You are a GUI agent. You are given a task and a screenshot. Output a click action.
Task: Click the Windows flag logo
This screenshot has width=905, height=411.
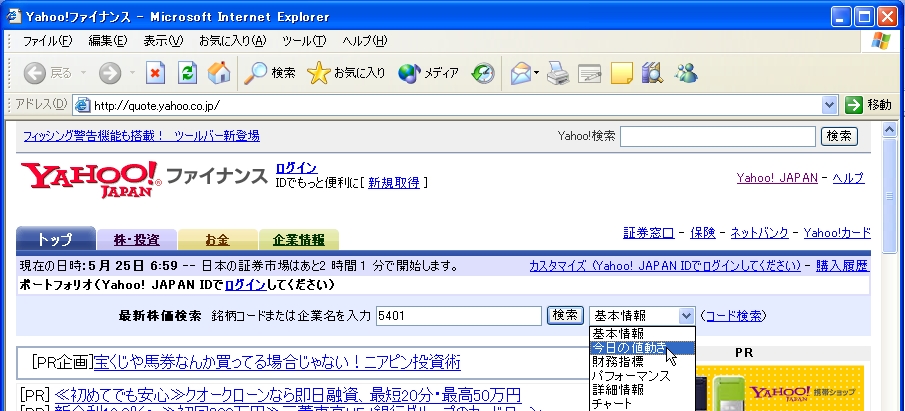(x=881, y=41)
